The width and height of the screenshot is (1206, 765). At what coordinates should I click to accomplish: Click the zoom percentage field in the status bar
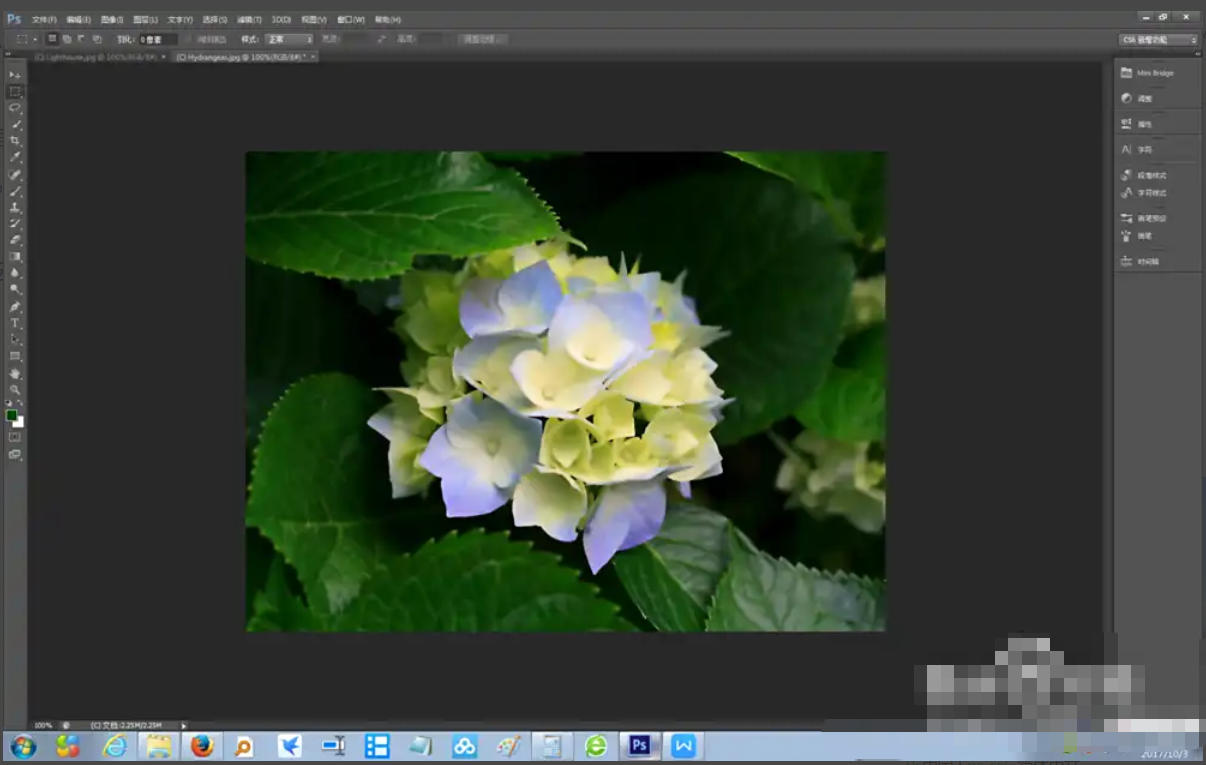click(x=40, y=725)
